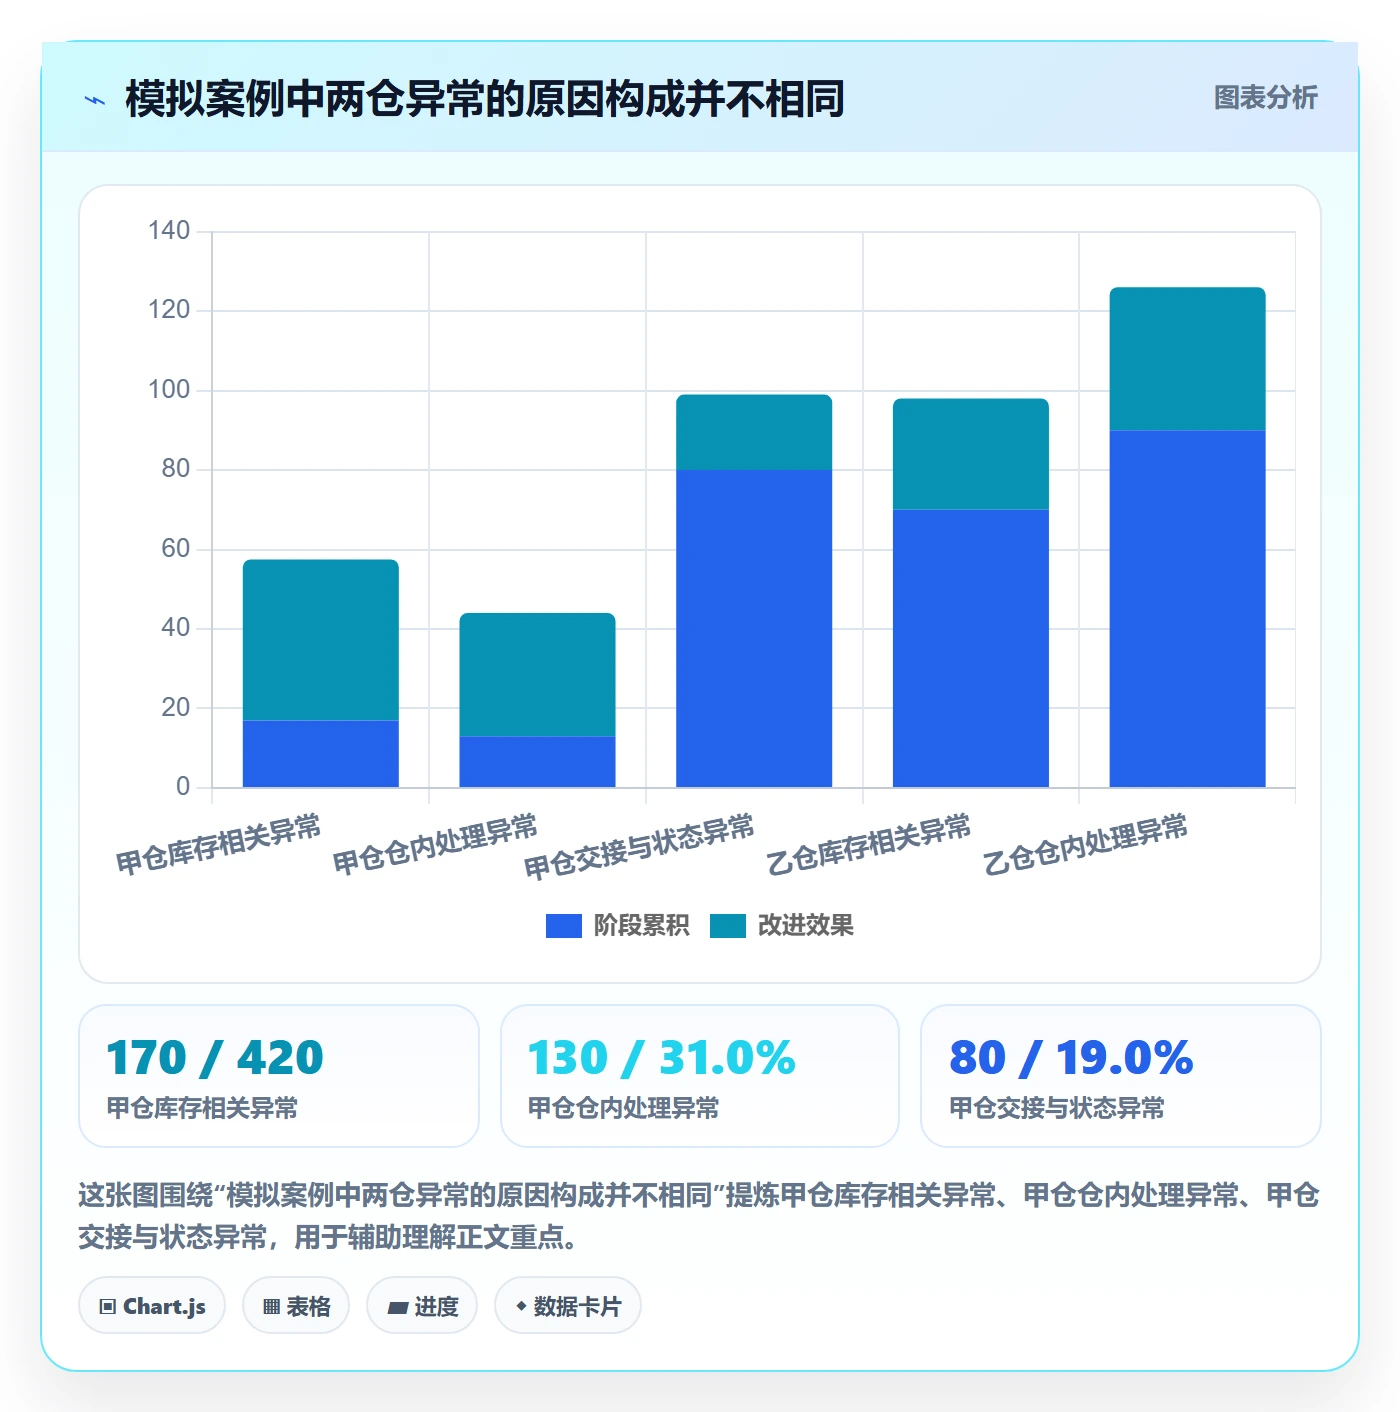Click y-axis value 100
This screenshot has width=1400, height=1412.
pos(169,390)
